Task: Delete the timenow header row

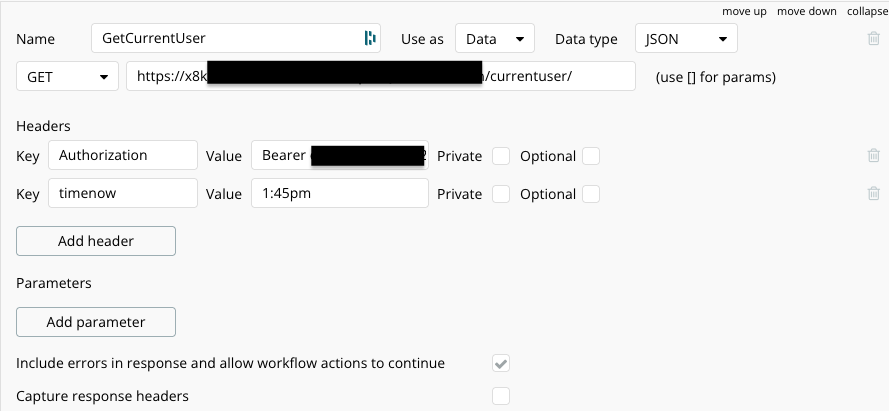Action: pyautogui.click(x=874, y=194)
